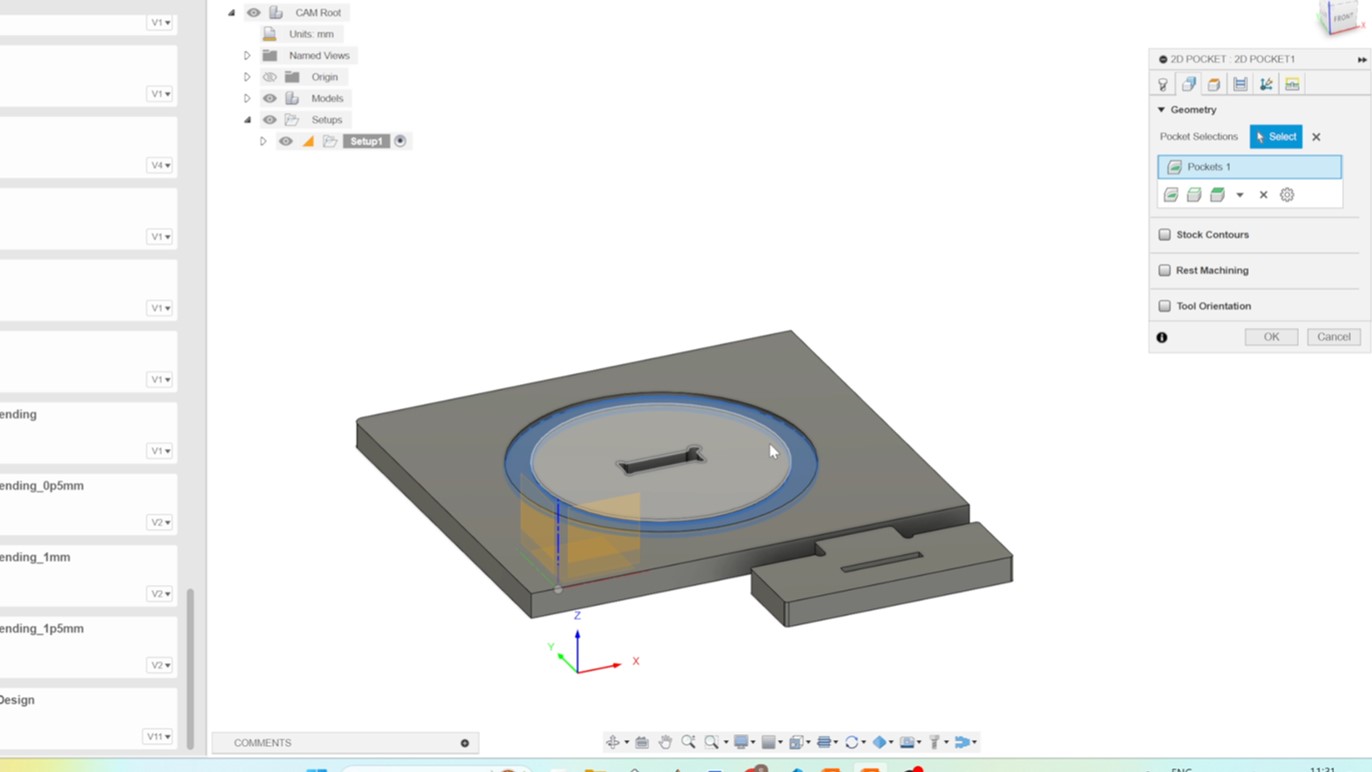The width and height of the screenshot is (1372, 772).
Task: Open the Display Settings dropdown arrow
Action: [x=754, y=743]
